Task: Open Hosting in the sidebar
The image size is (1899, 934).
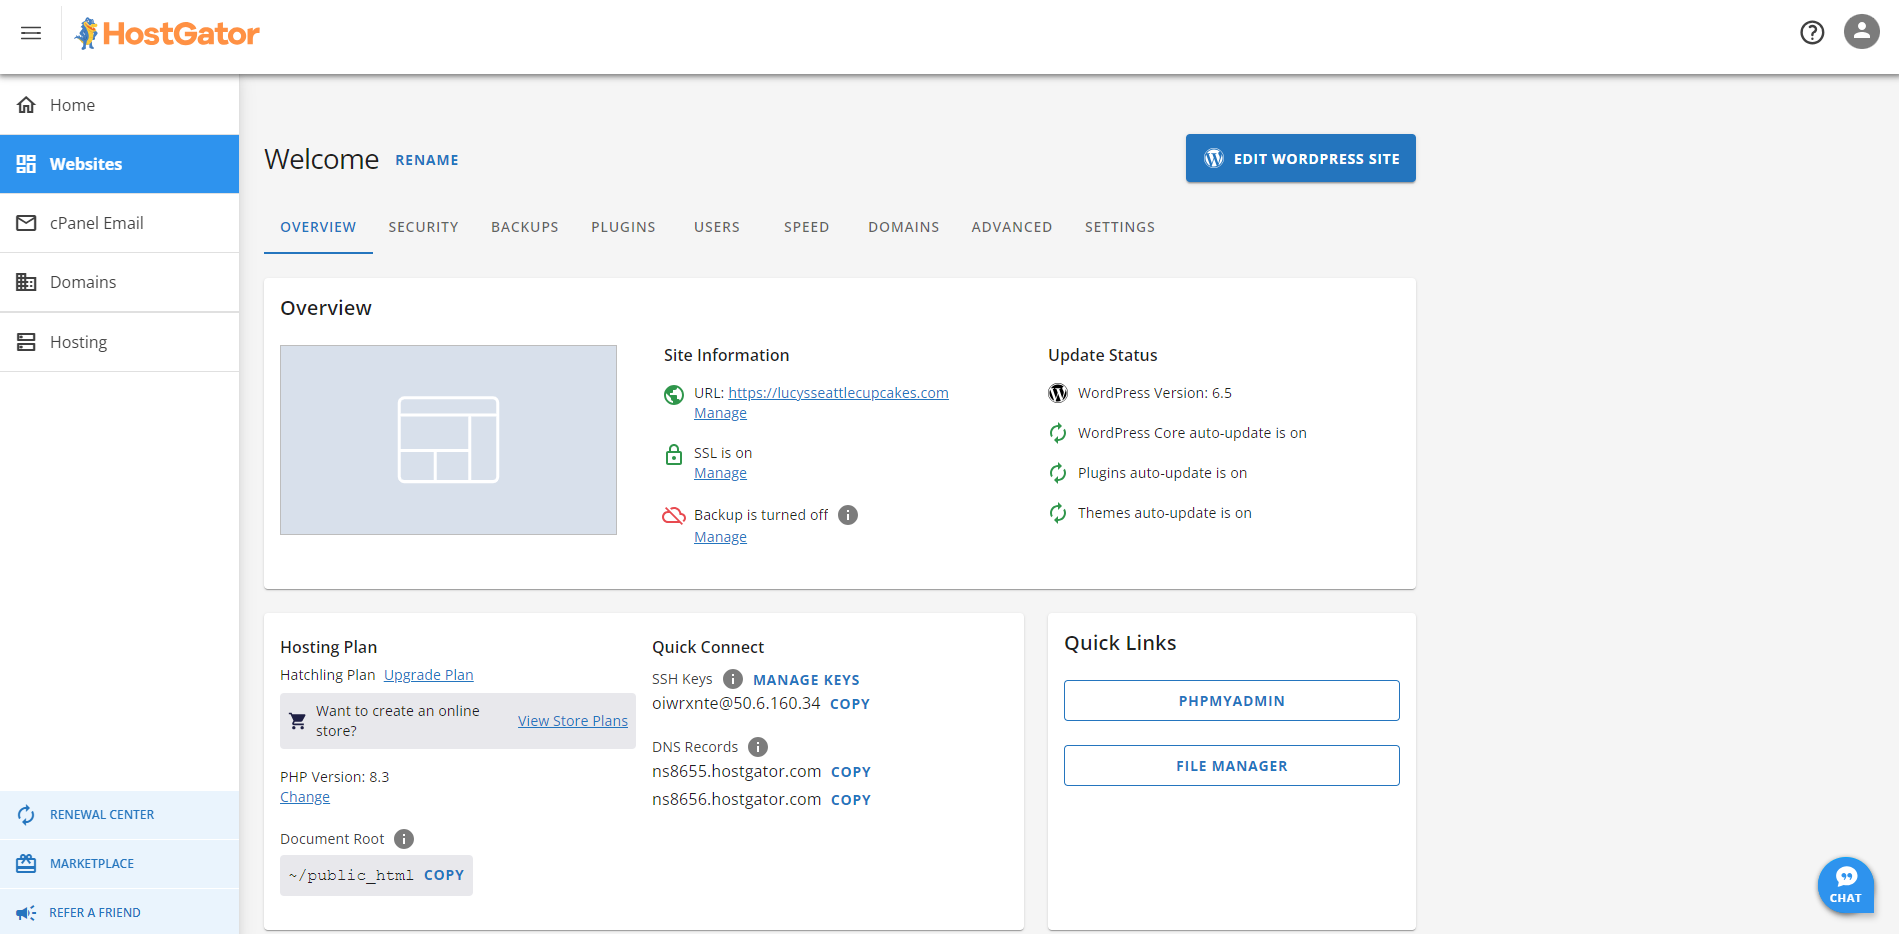Action: (x=119, y=342)
